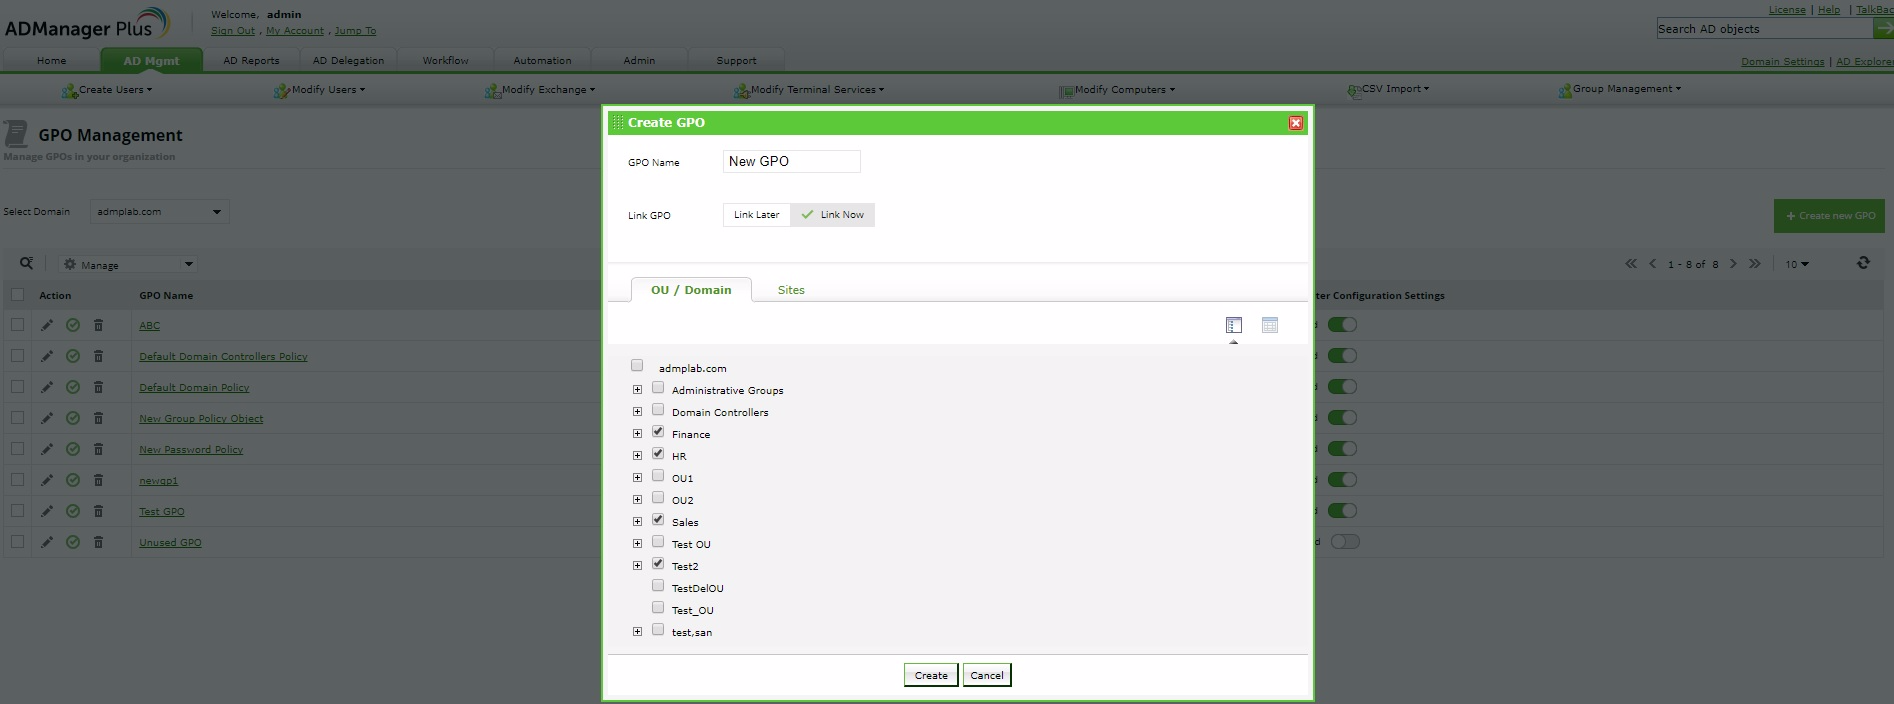
Task: Switch to the Sites tab
Action: tap(791, 290)
